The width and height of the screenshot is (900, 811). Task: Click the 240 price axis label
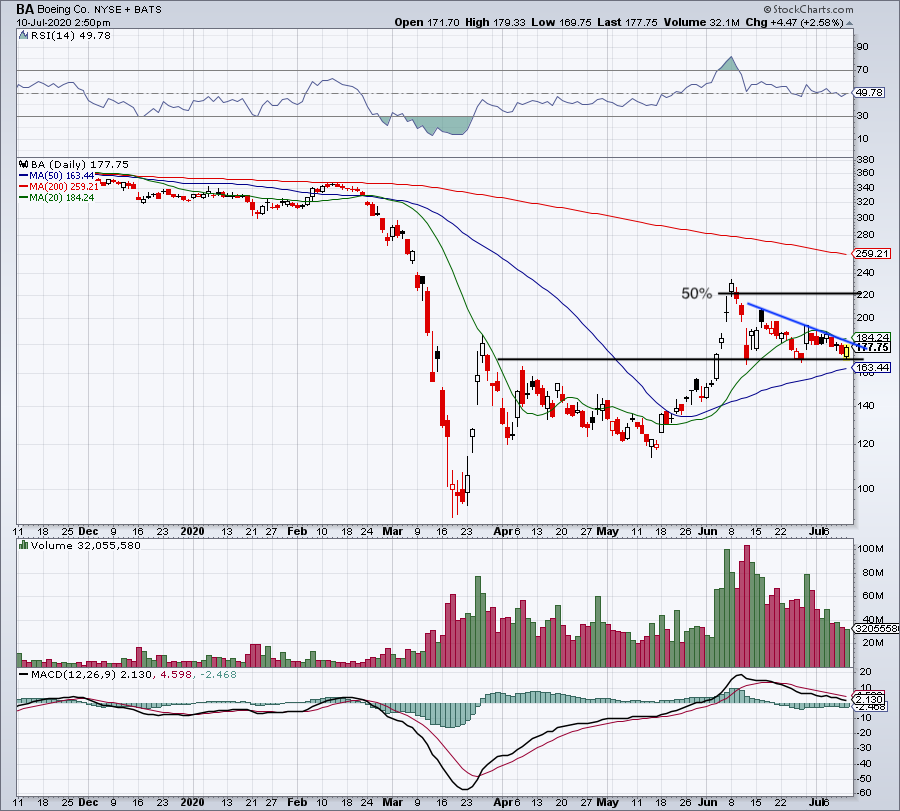[866, 273]
